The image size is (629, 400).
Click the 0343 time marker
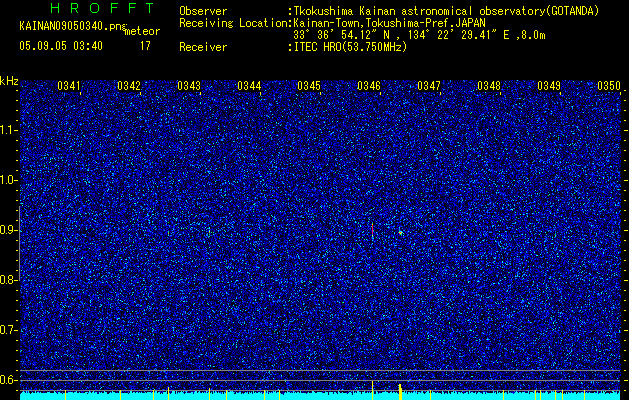189,86
